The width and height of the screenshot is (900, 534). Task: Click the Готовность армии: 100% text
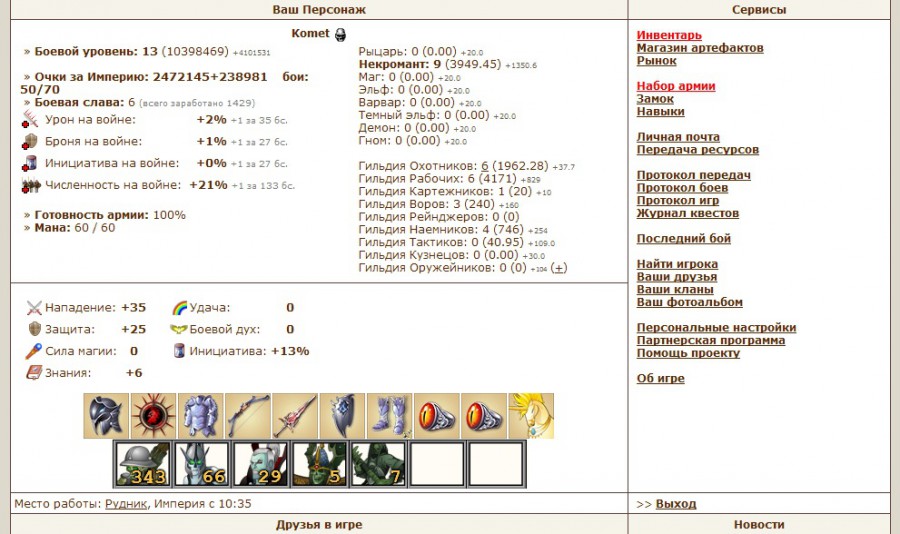click(x=110, y=215)
